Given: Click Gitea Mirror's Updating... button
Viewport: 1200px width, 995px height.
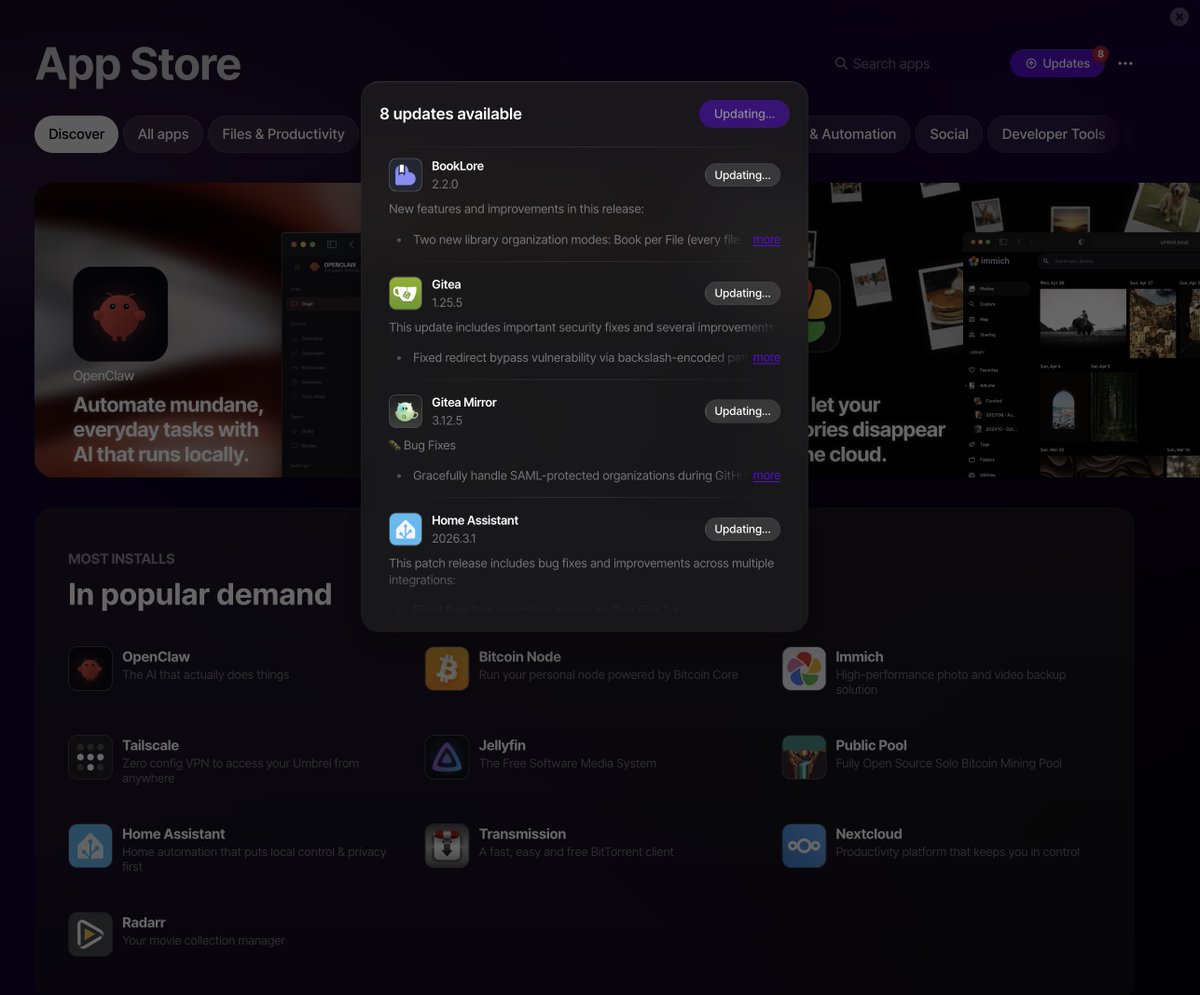Looking at the screenshot, I should click(x=742, y=411).
